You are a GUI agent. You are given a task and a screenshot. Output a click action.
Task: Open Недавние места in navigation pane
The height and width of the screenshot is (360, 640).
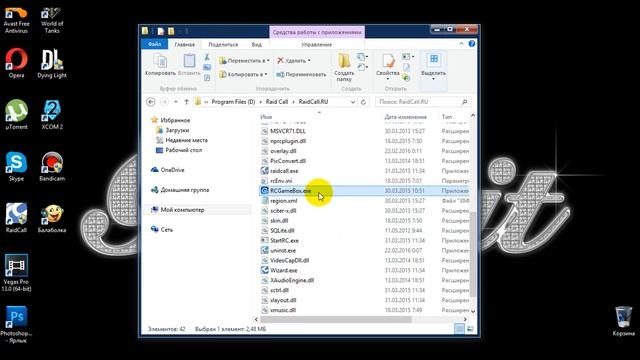point(186,140)
